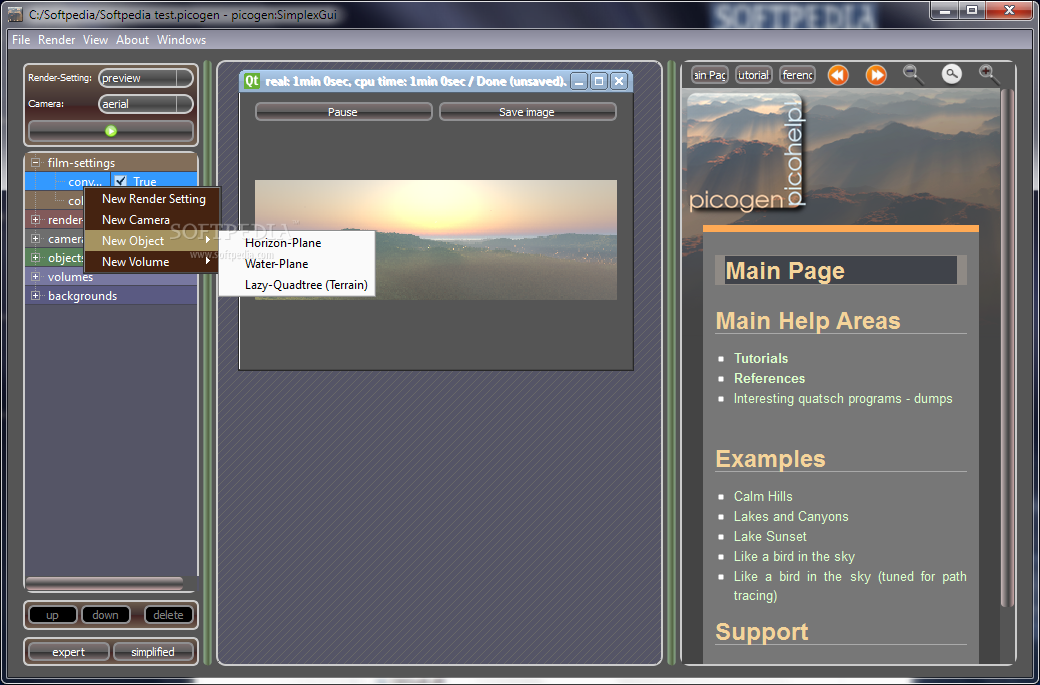Viewport: 1040px width, 685px height.
Task: Click the delete button
Action: 168,615
